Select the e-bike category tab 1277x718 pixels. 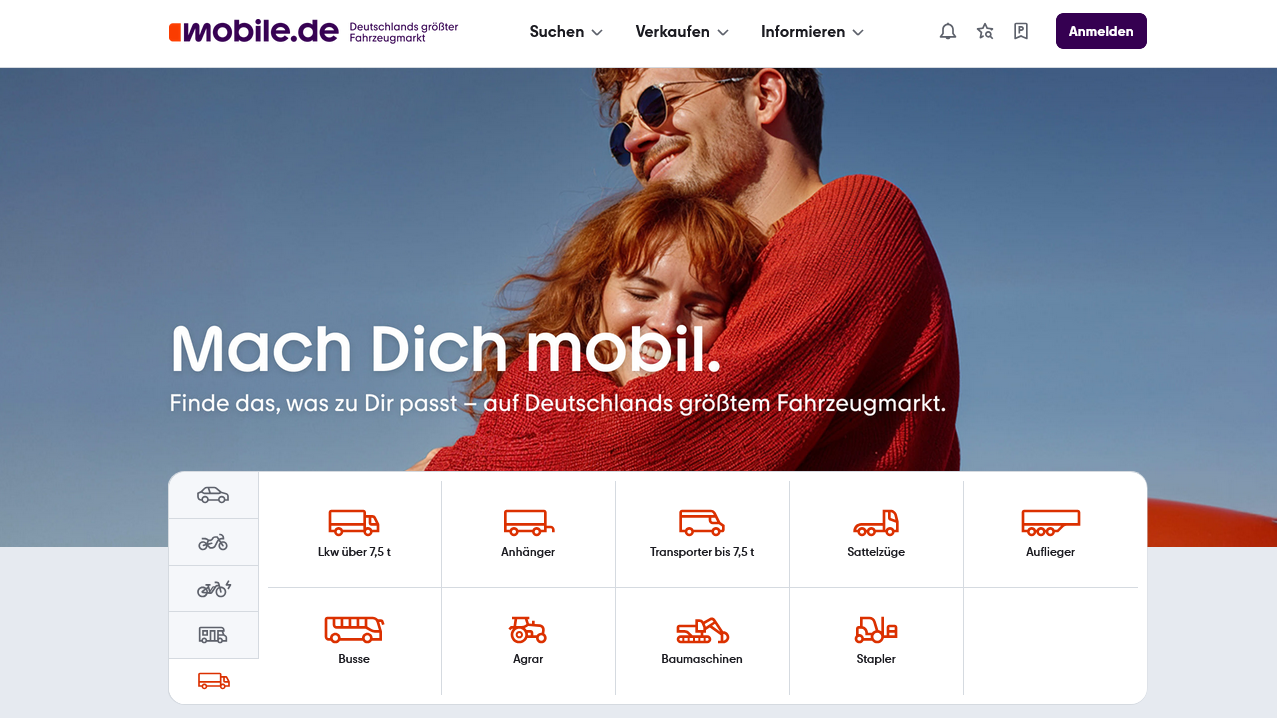(213, 589)
